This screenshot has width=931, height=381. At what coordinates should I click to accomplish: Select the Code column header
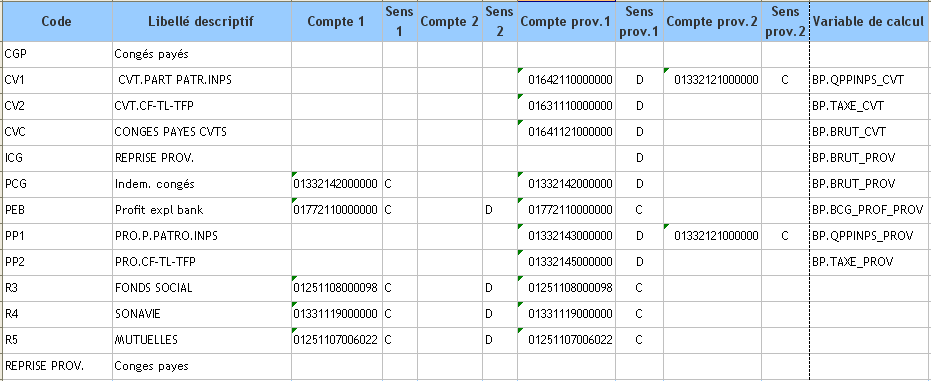(x=56, y=22)
